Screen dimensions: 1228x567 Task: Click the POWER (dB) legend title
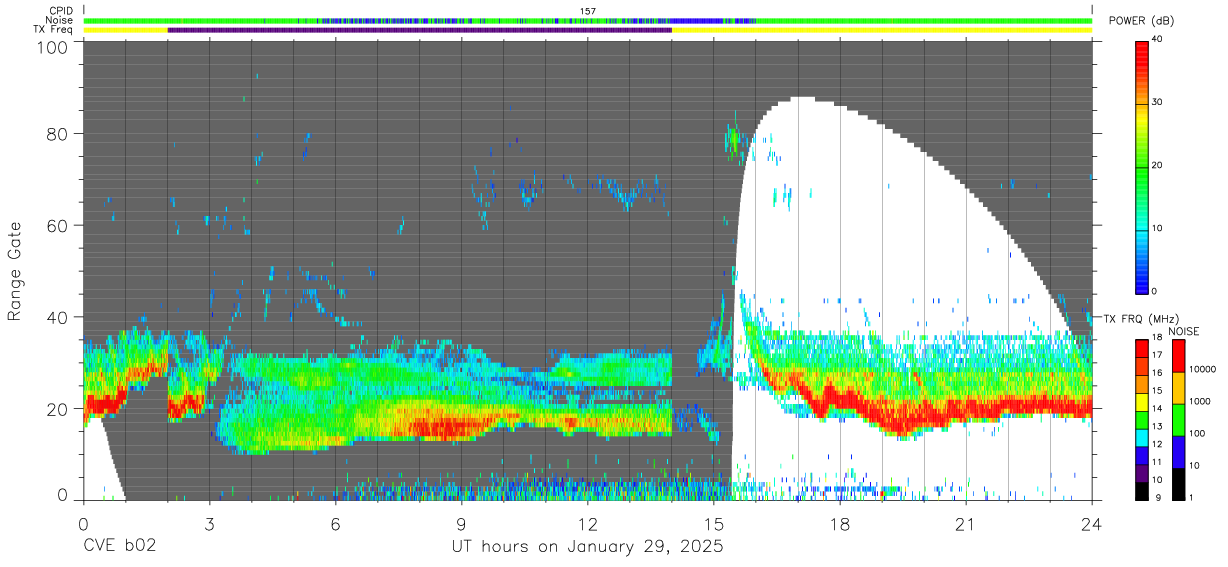point(1141,21)
